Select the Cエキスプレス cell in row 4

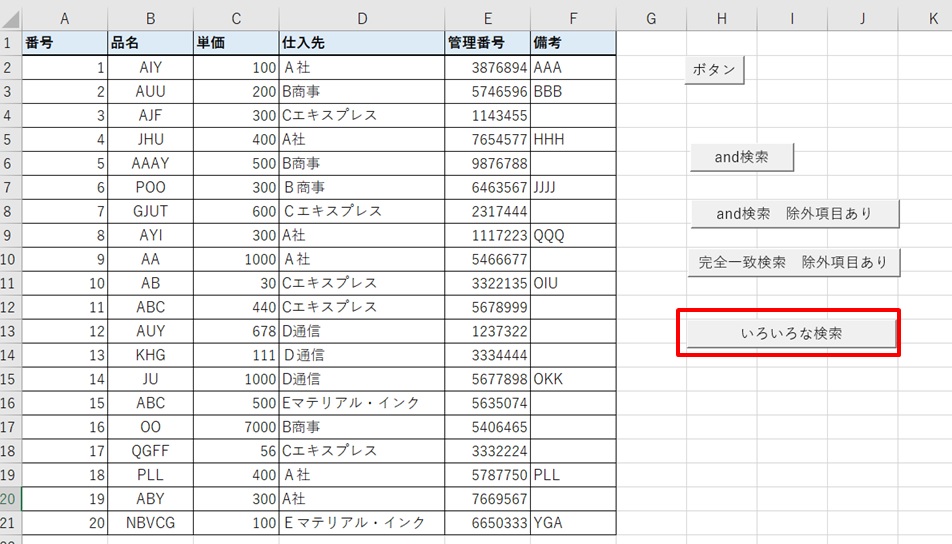click(x=362, y=115)
